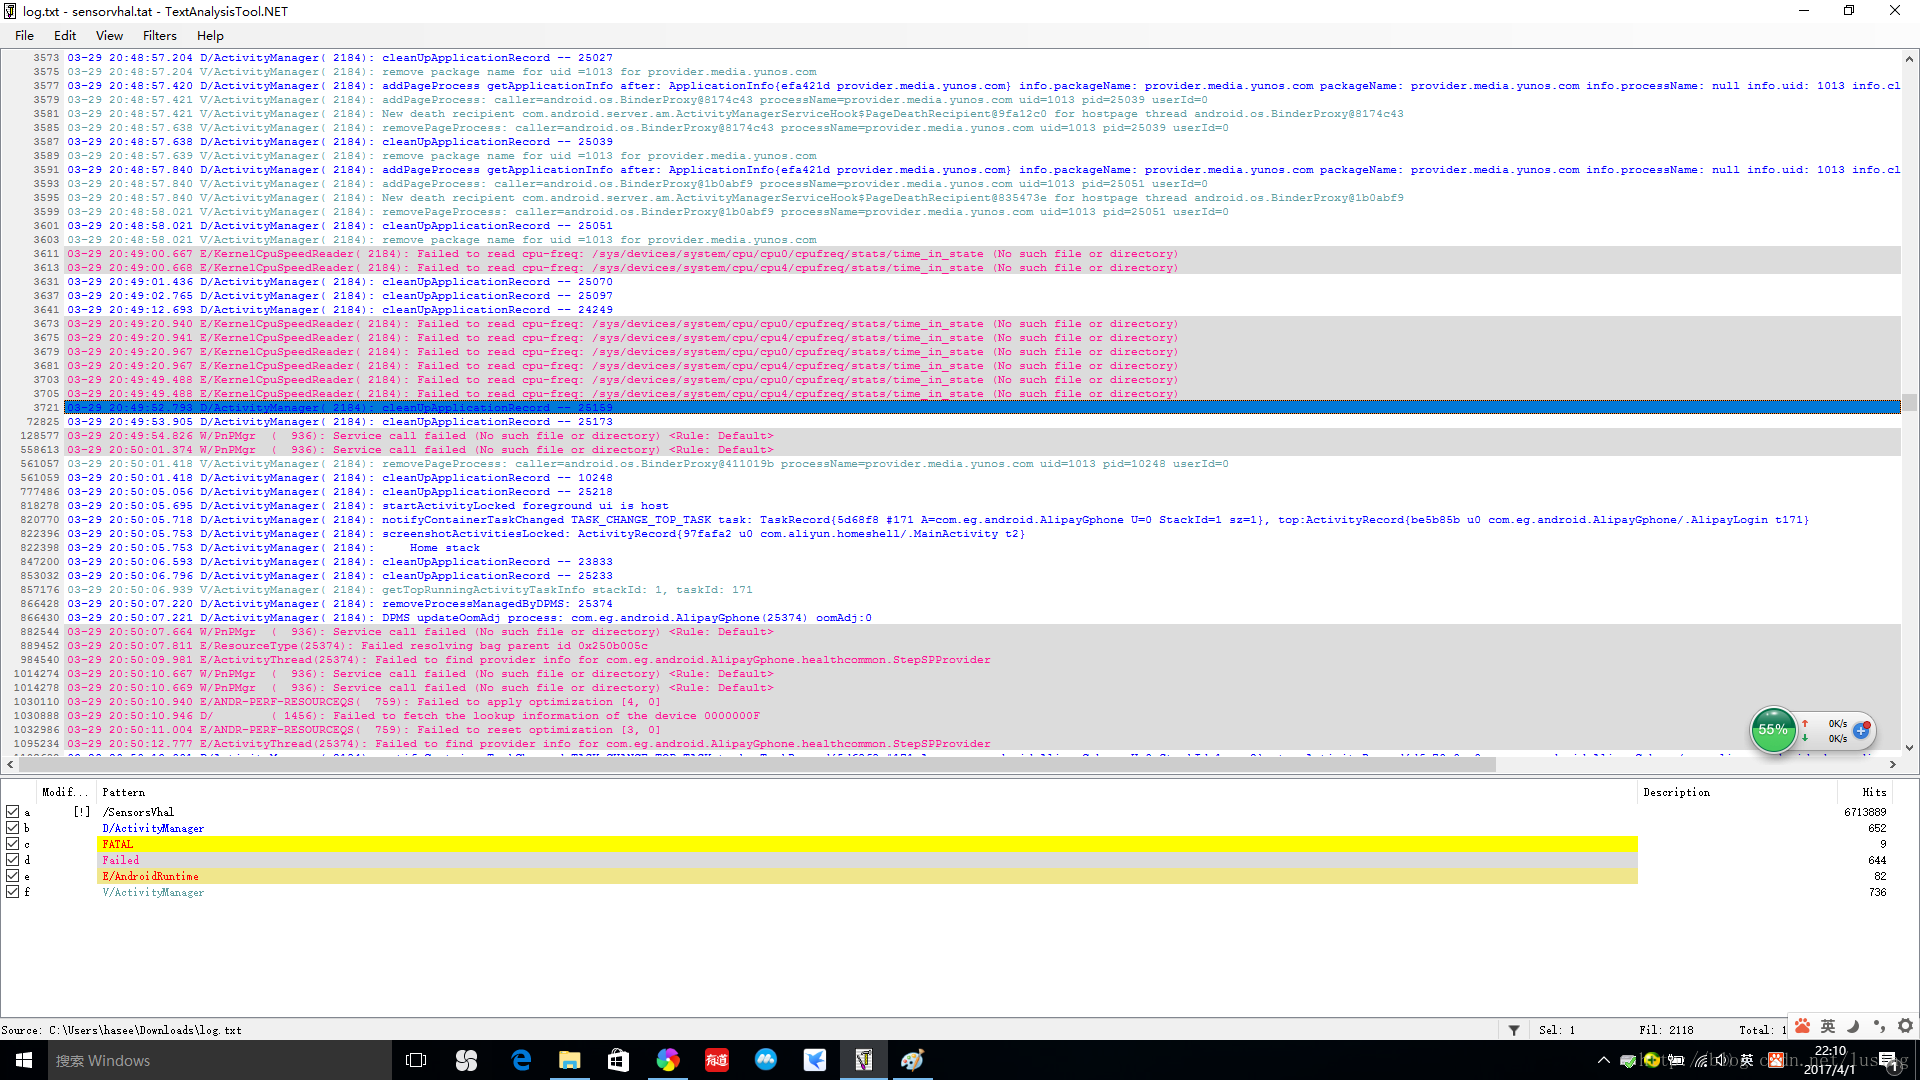Viewport: 1920px width, 1080px height.
Task: Select log line 3611 KernelCpuSpeedReader error
Action: 982,254
